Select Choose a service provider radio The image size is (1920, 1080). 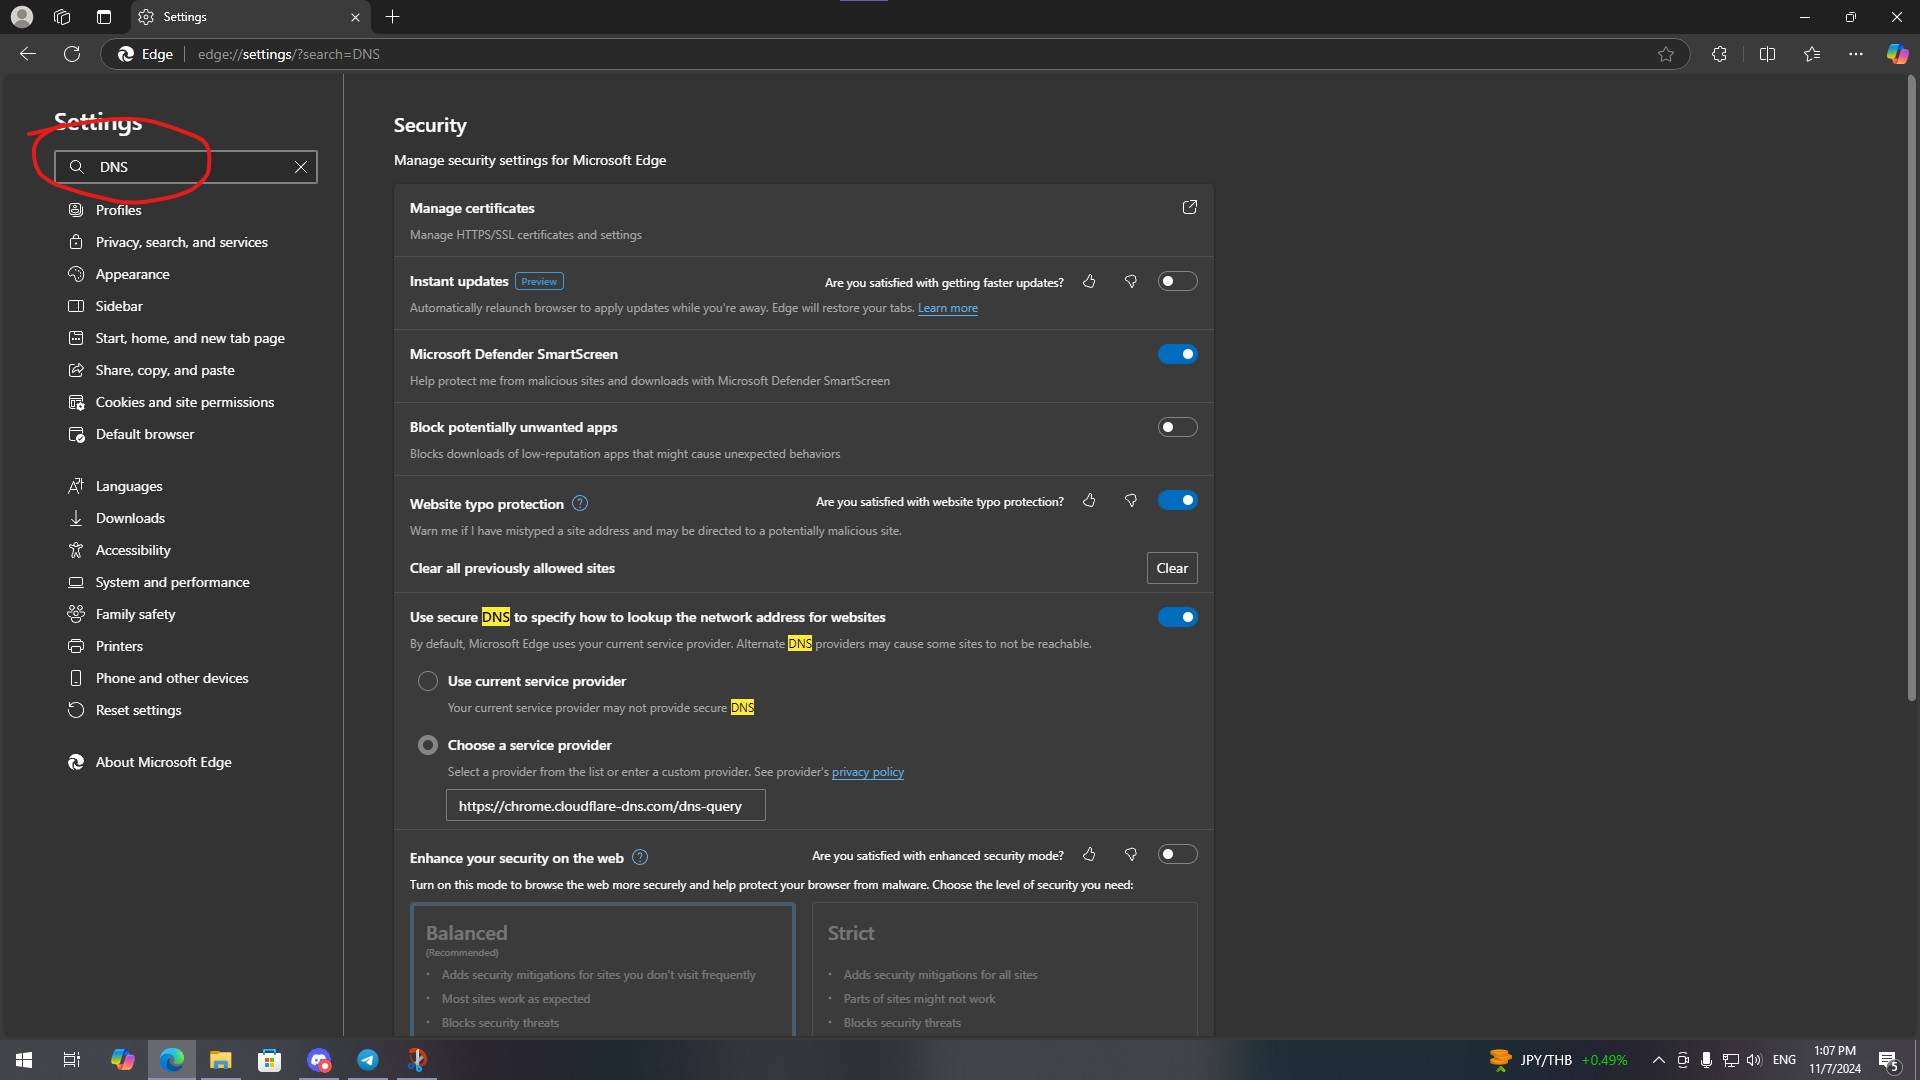(428, 745)
